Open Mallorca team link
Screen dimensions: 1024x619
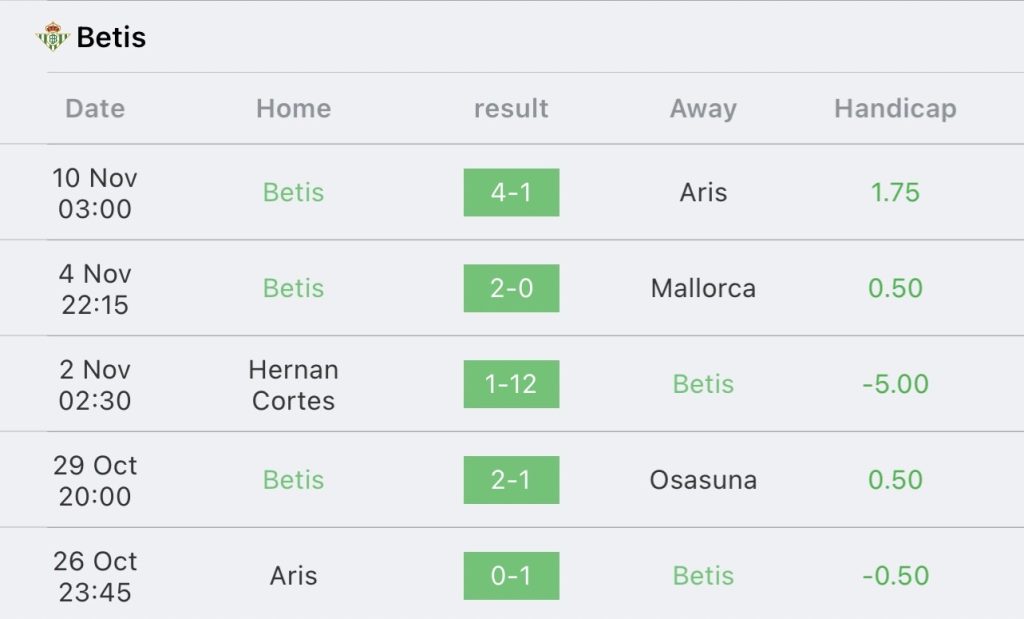click(x=703, y=288)
